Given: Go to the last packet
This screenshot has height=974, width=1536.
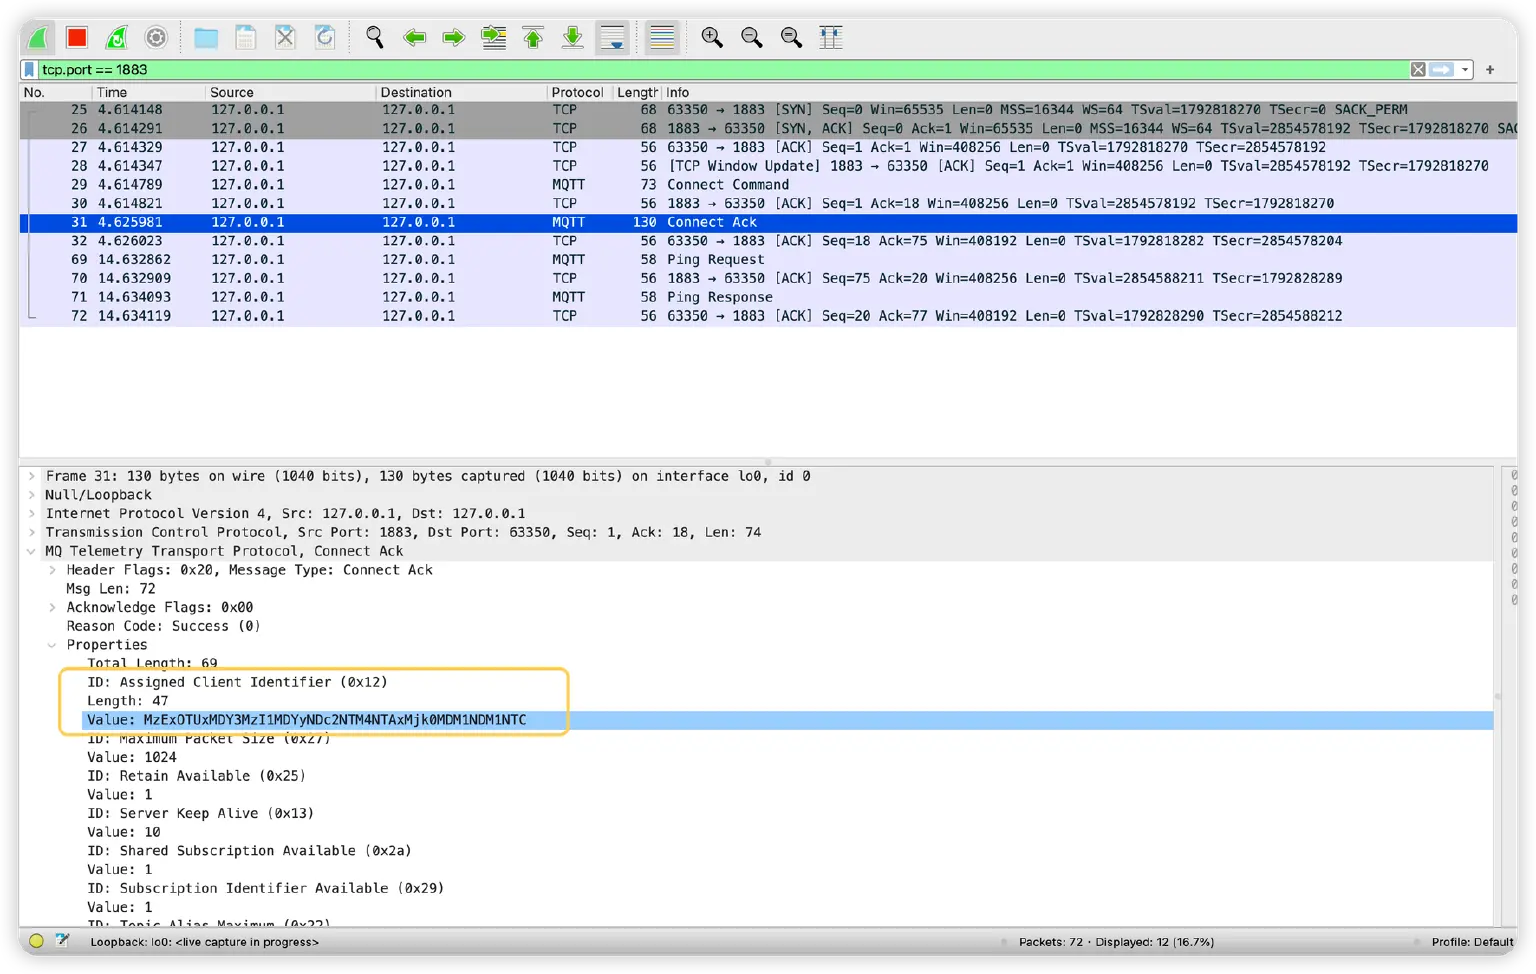Looking at the screenshot, I should click(x=571, y=37).
